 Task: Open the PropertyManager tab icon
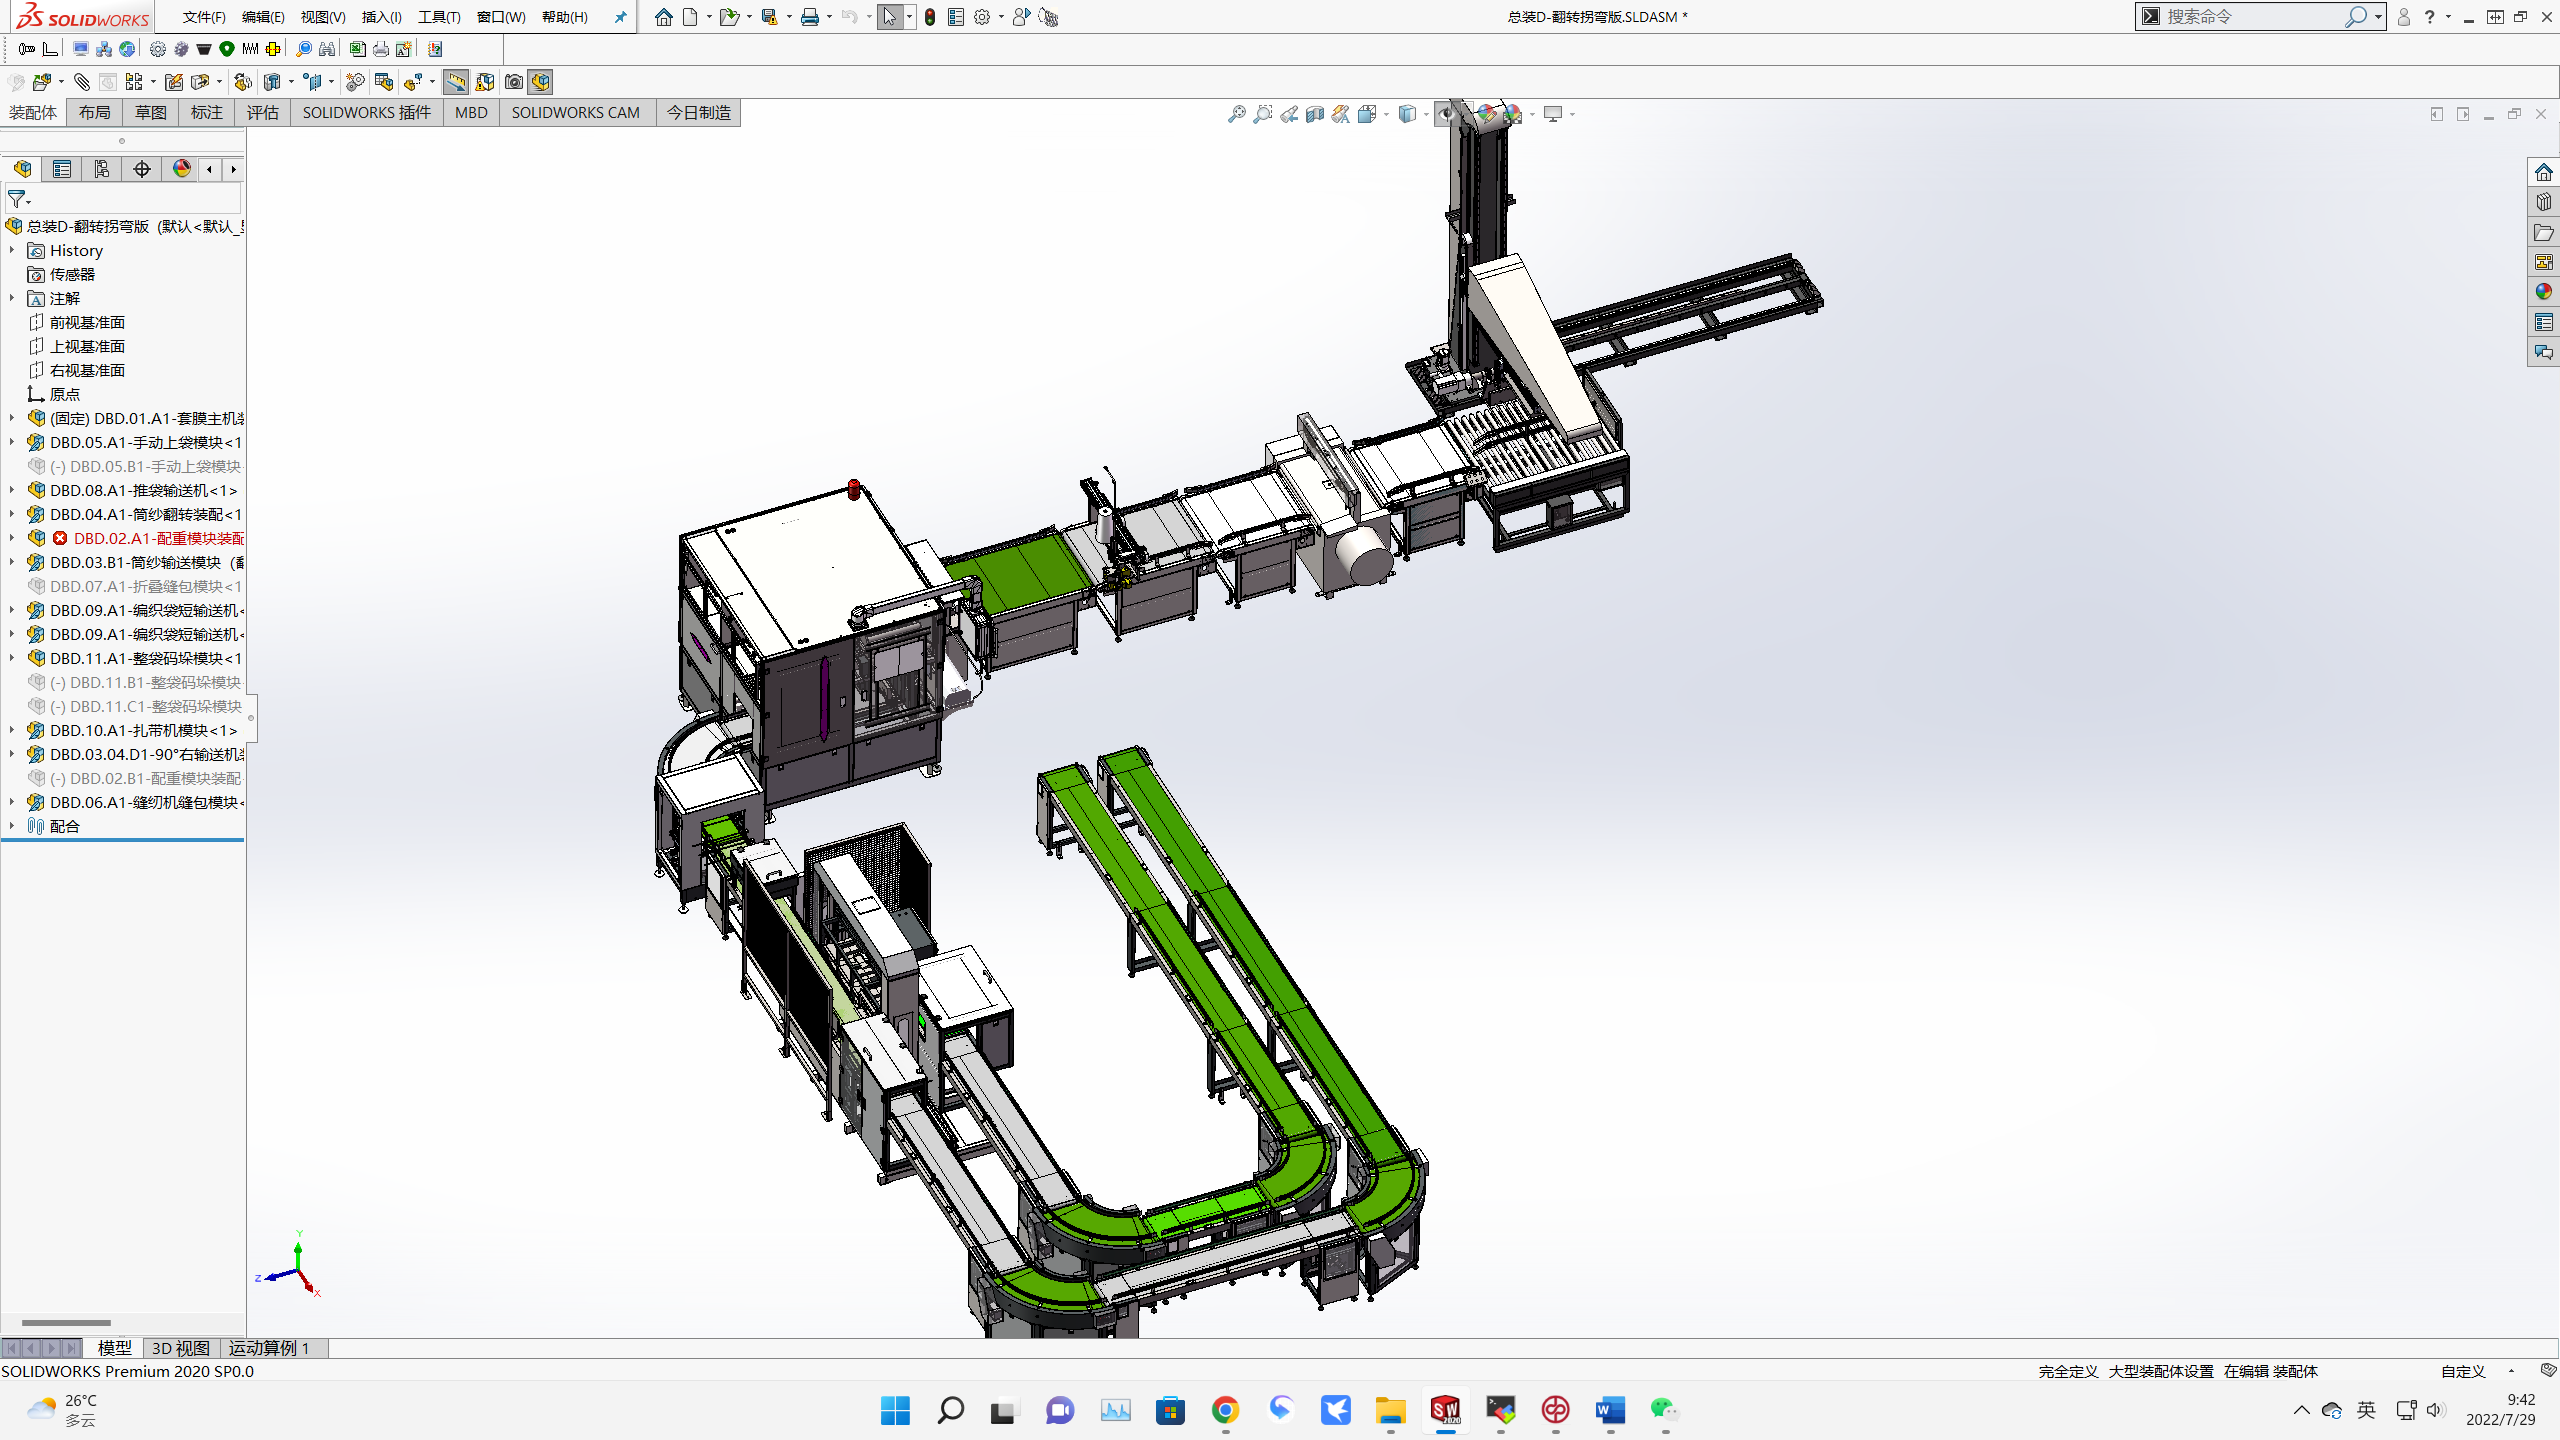(62, 169)
